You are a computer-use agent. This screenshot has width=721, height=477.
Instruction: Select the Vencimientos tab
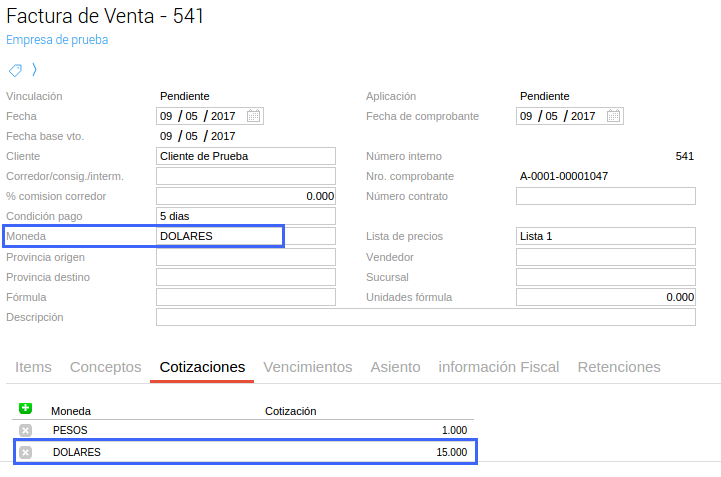point(308,367)
